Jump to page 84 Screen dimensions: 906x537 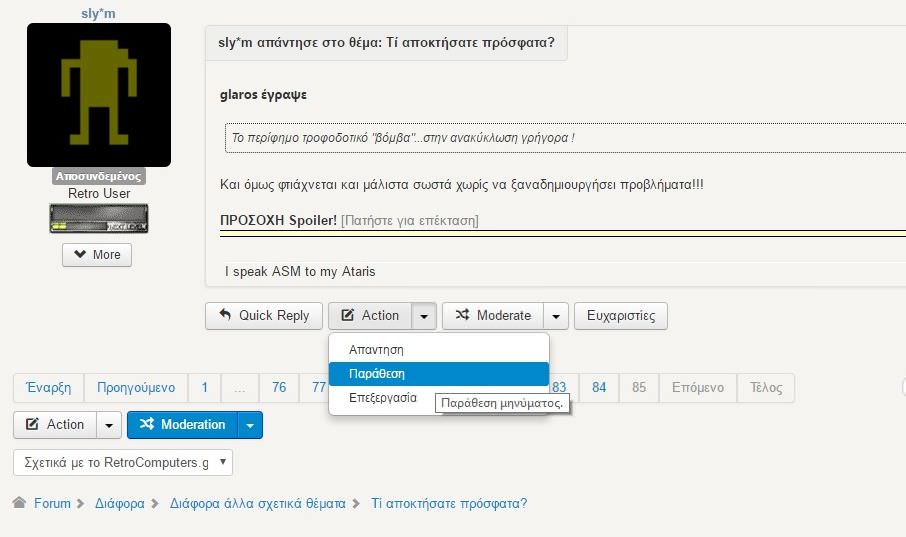tap(599, 388)
